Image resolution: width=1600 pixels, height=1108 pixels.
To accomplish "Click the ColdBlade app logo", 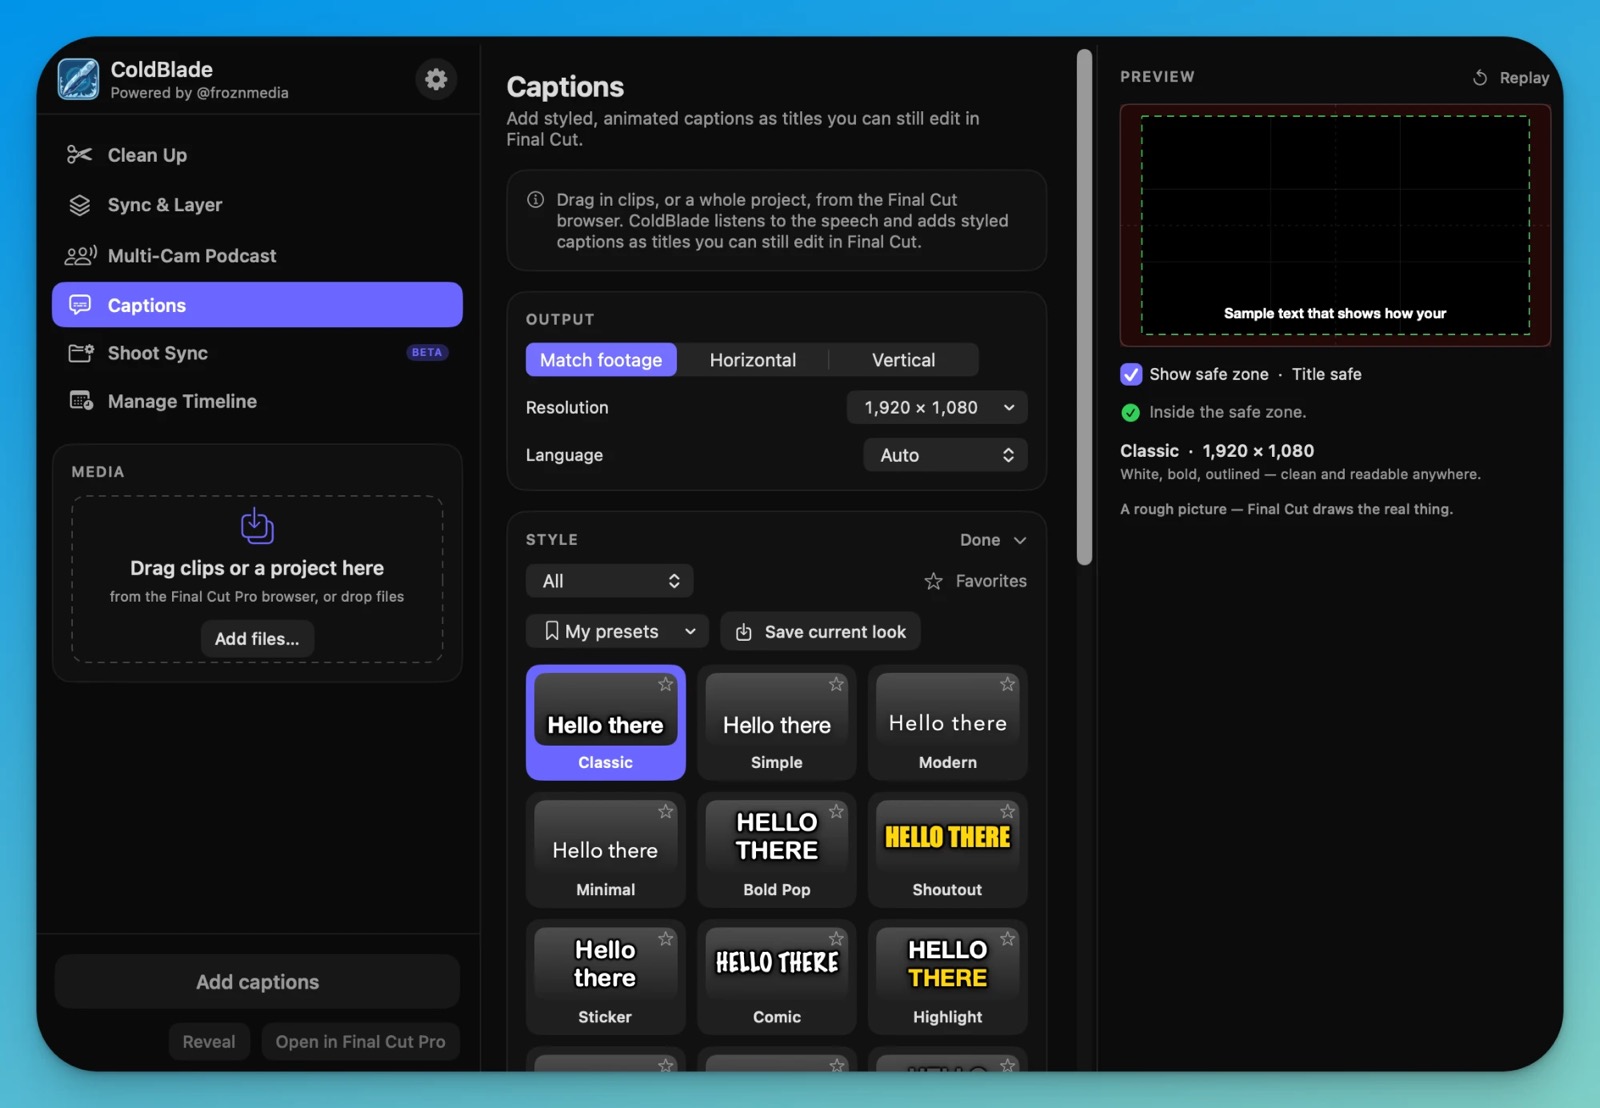I will click(x=78, y=79).
